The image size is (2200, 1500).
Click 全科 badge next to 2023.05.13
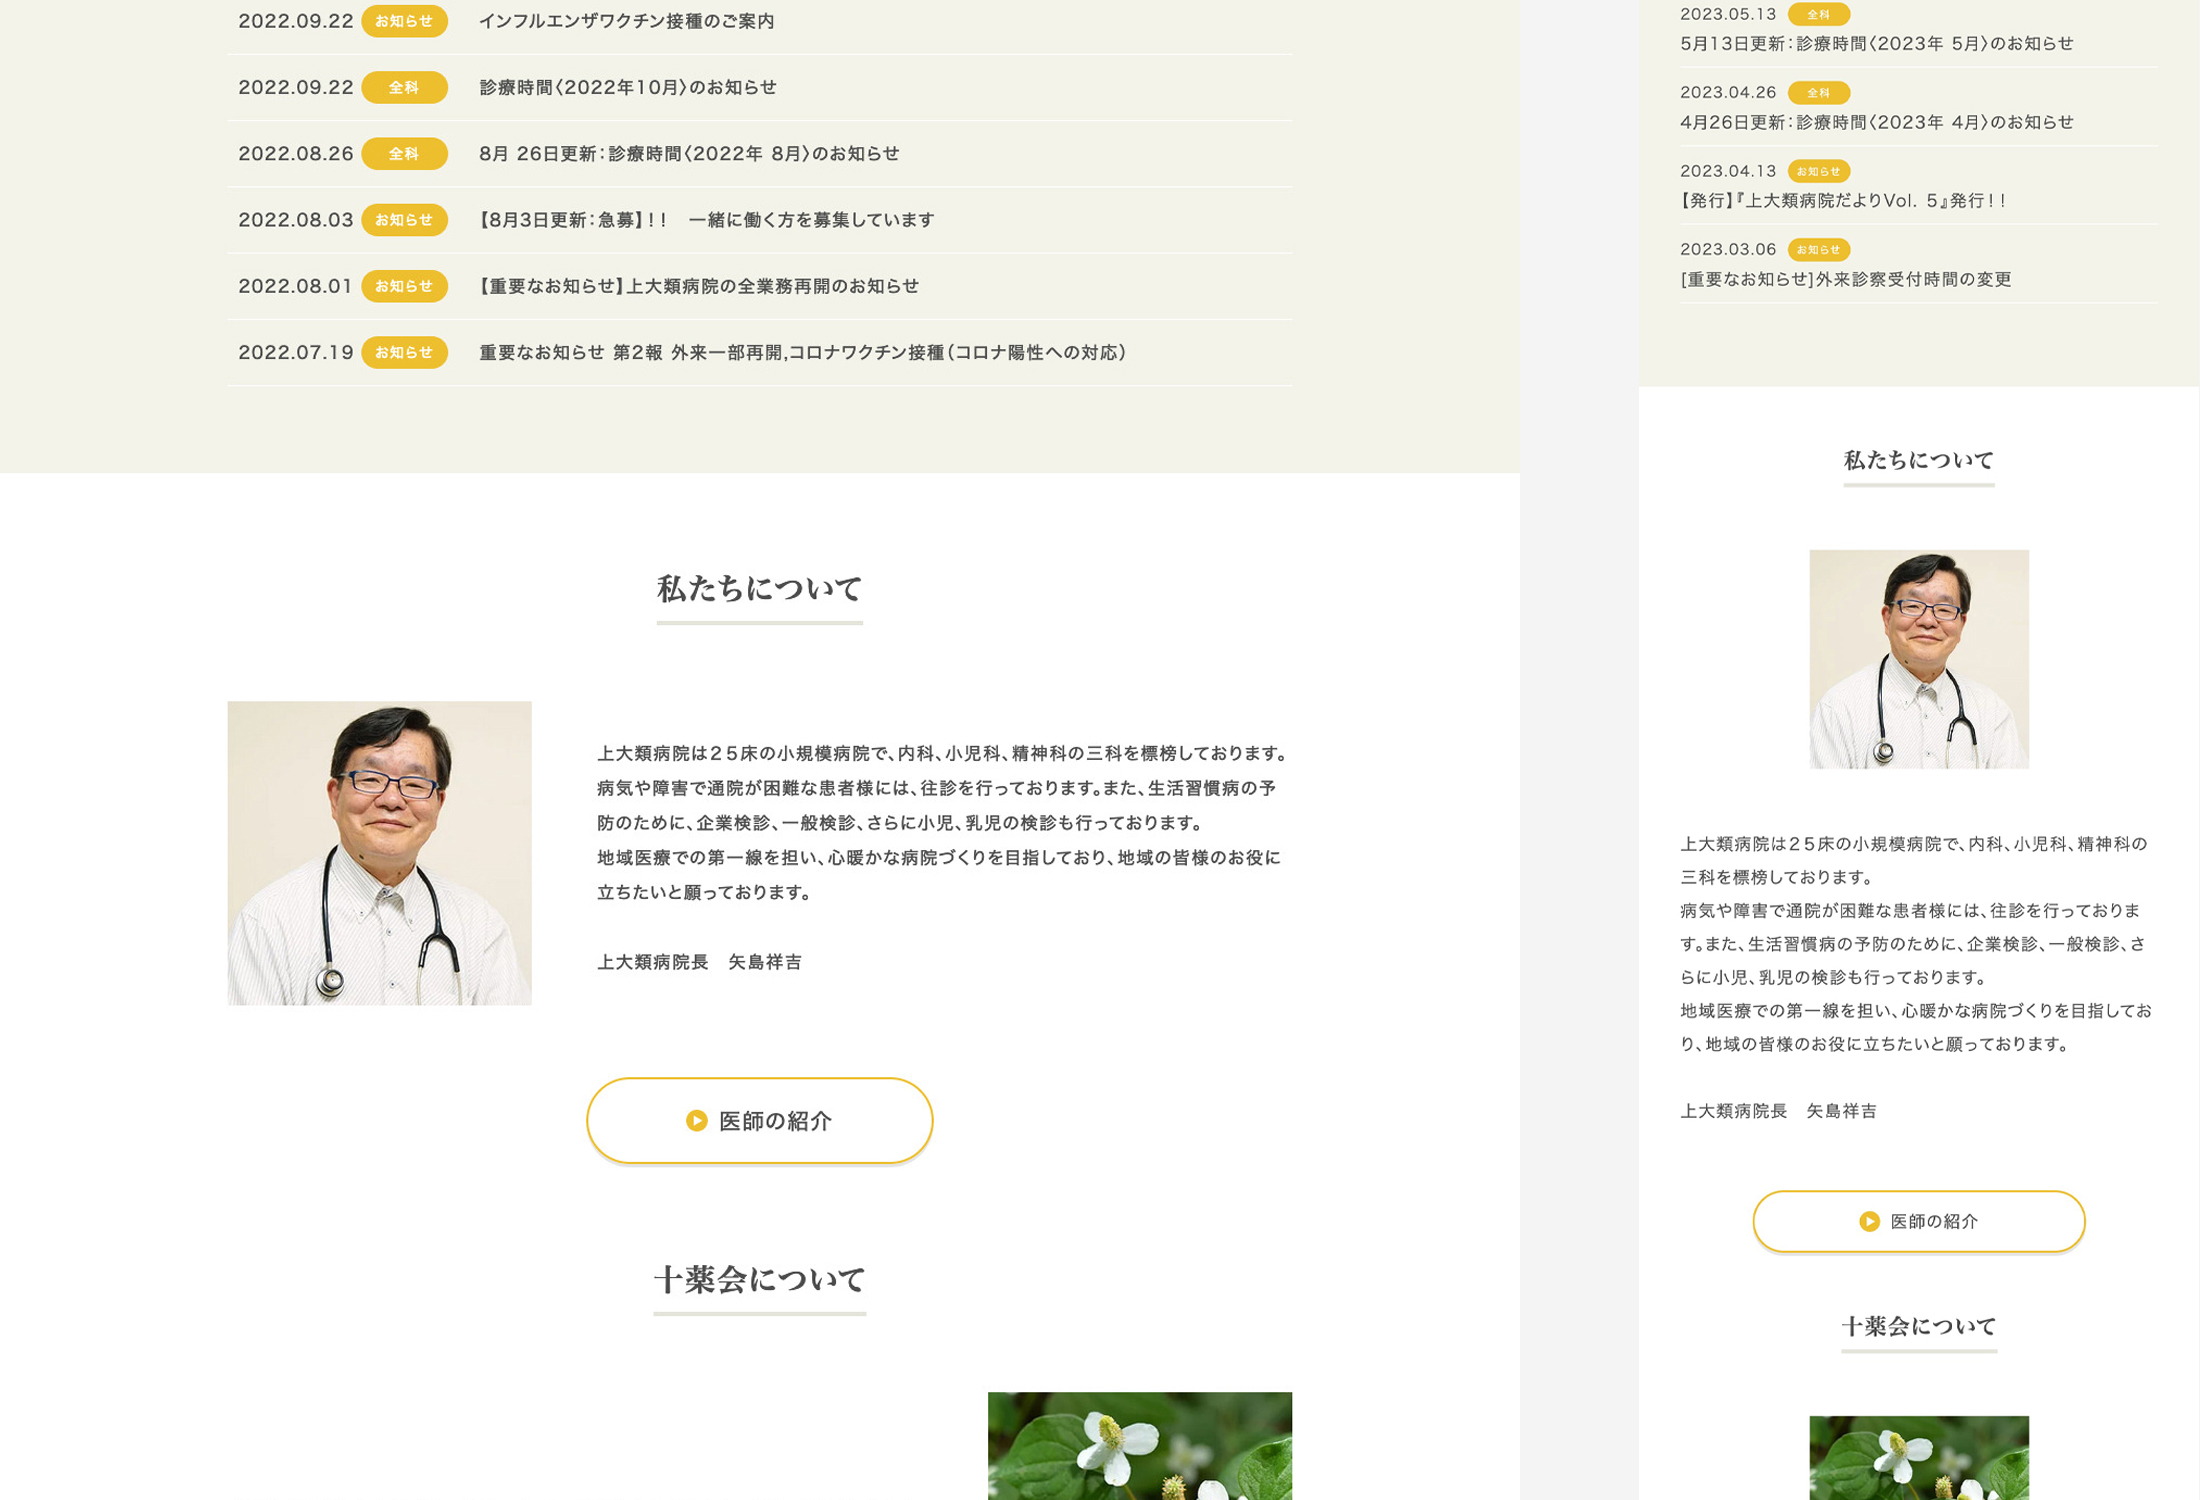[1818, 14]
